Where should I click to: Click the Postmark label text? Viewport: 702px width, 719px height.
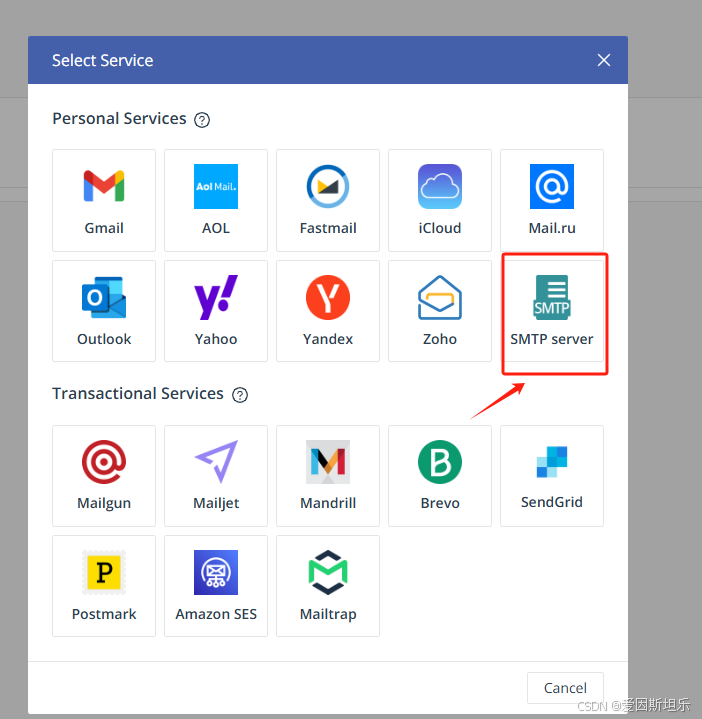pyautogui.click(x=104, y=614)
